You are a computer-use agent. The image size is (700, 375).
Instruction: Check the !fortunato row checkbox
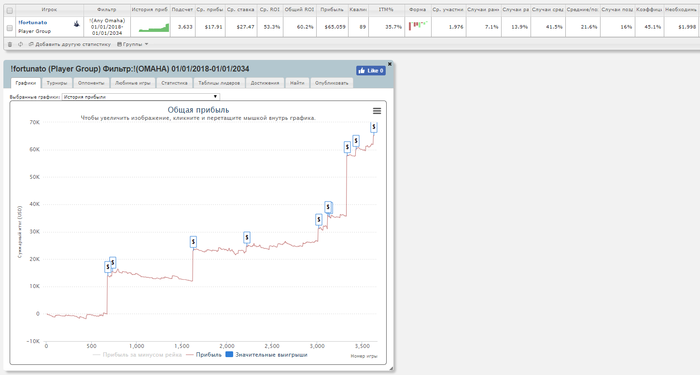click(9, 28)
